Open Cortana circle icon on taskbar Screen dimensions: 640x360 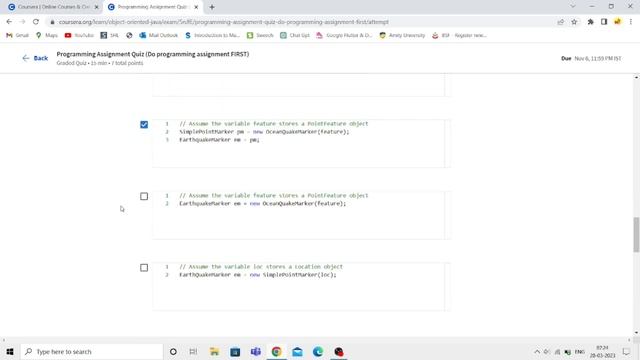pyautogui.click(x=173, y=351)
